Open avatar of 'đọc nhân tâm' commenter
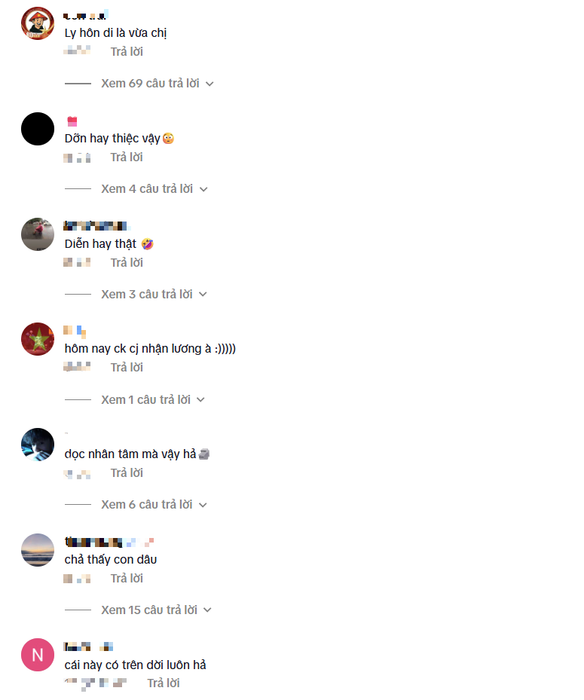 [38, 445]
